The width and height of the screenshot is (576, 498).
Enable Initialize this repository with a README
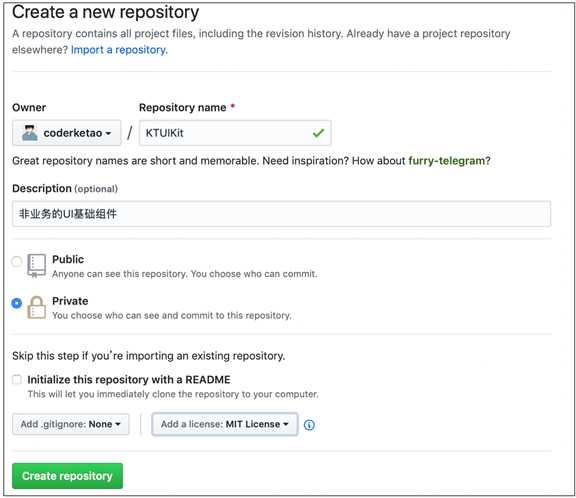tap(17, 379)
